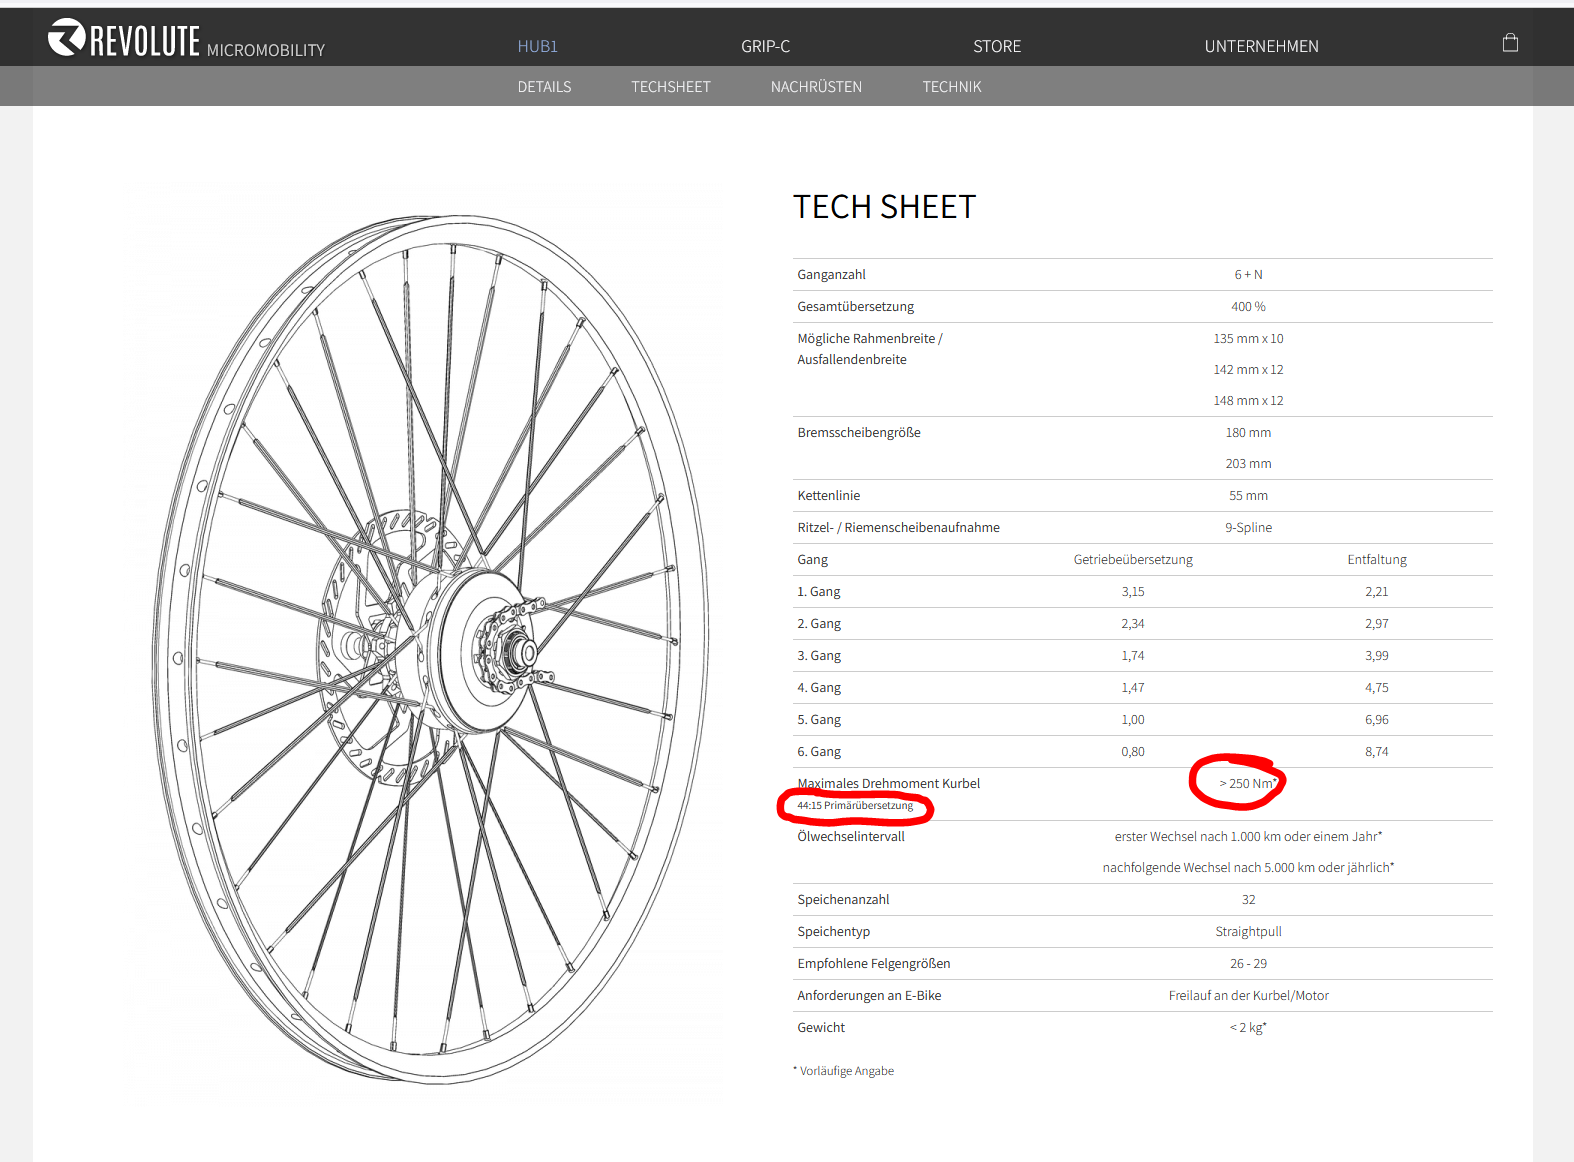Open the HUB1 menu item
The height and width of the screenshot is (1162, 1574).
[x=537, y=47]
